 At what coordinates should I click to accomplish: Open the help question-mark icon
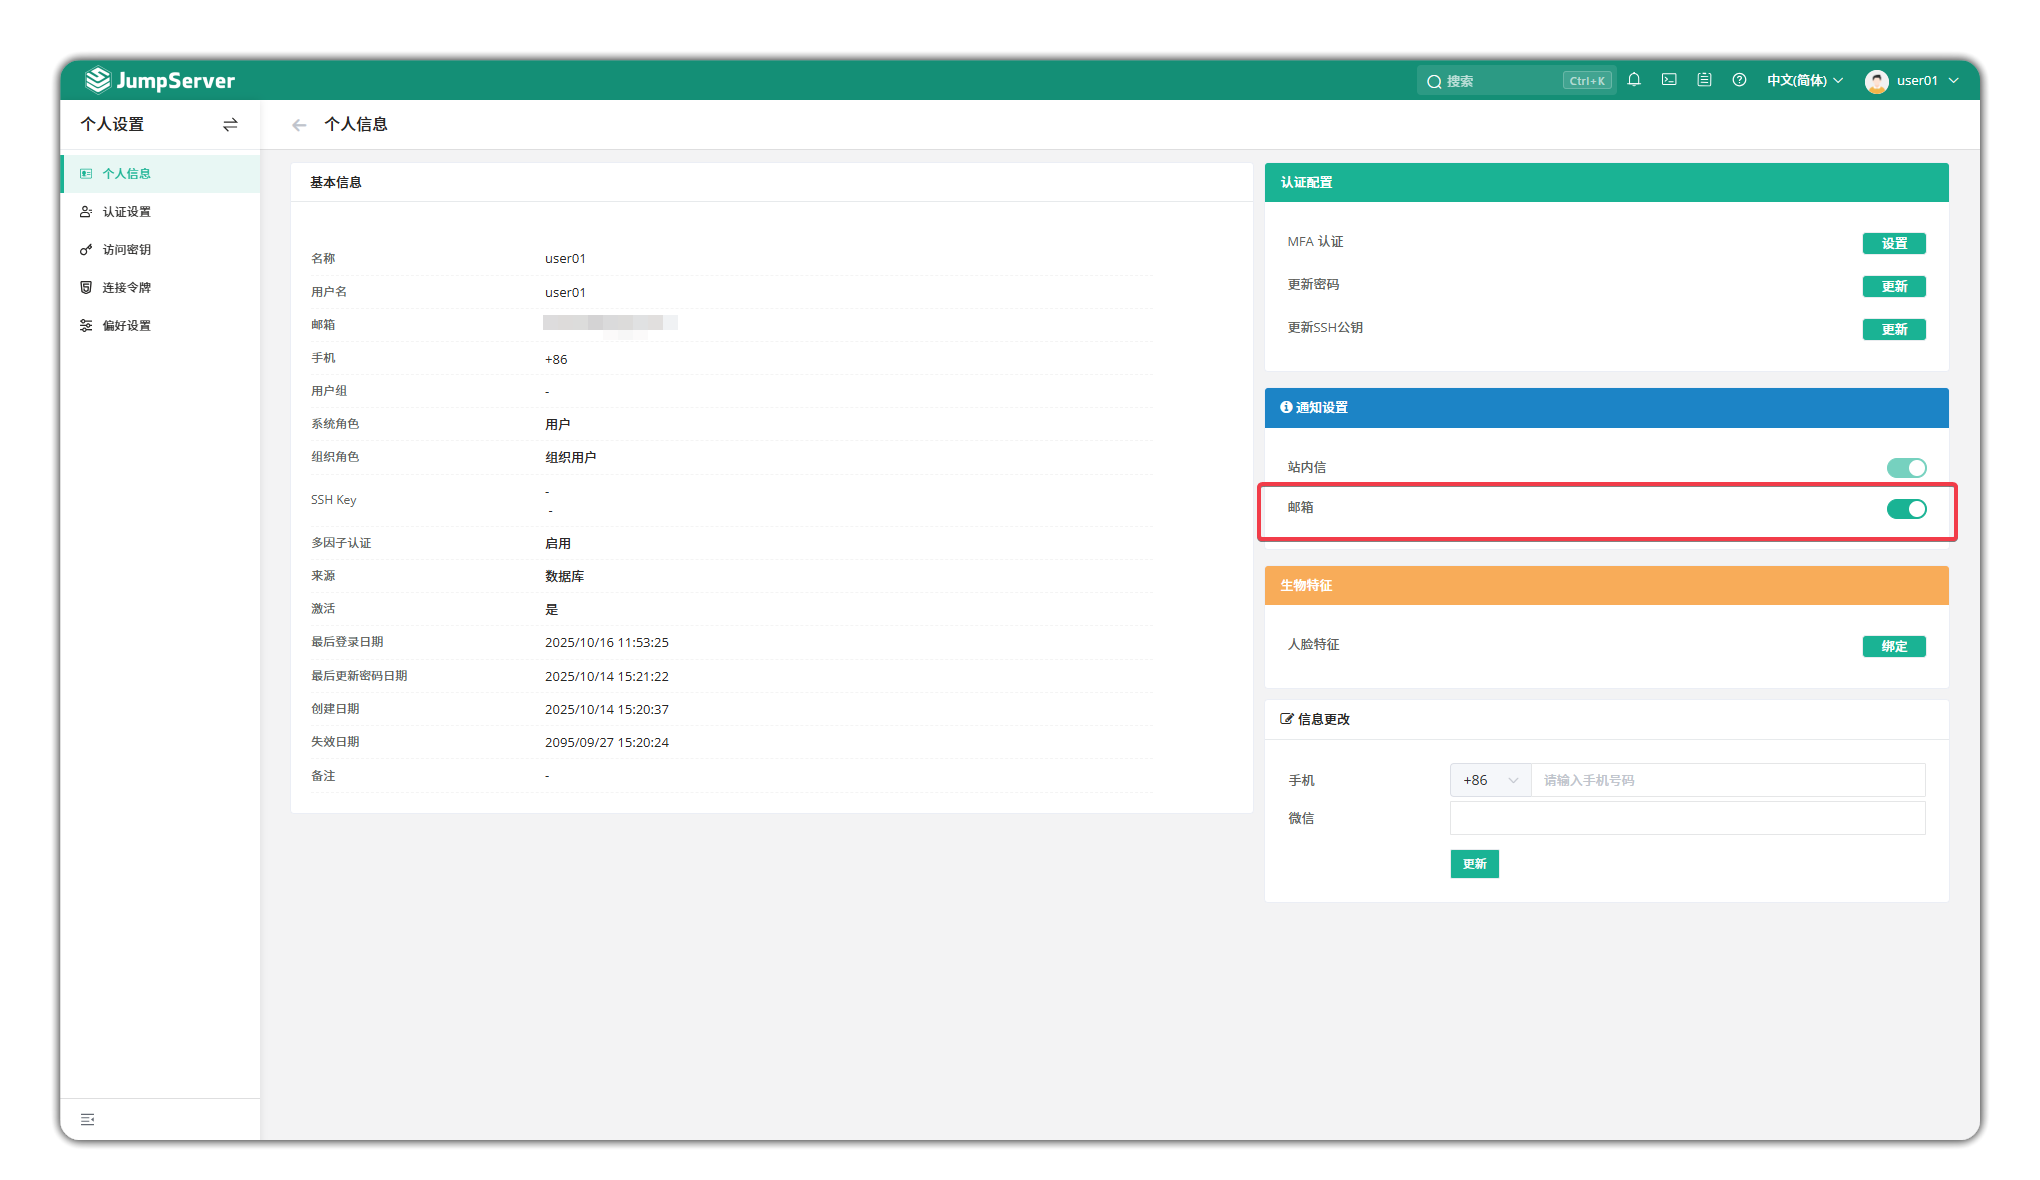pyautogui.click(x=1739, y=80)
